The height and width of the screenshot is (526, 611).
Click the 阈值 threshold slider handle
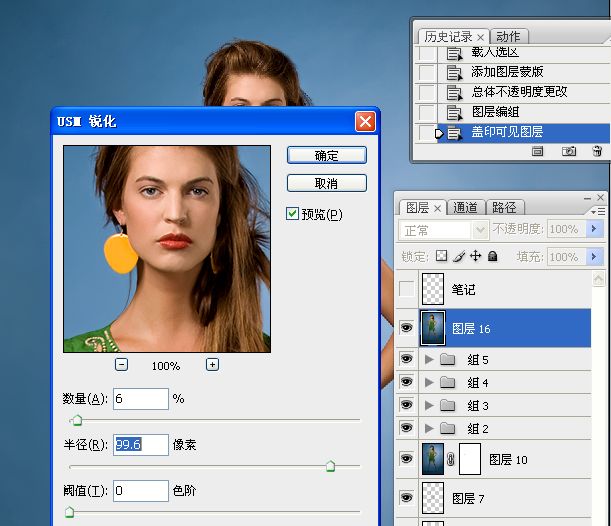[69, 512]
